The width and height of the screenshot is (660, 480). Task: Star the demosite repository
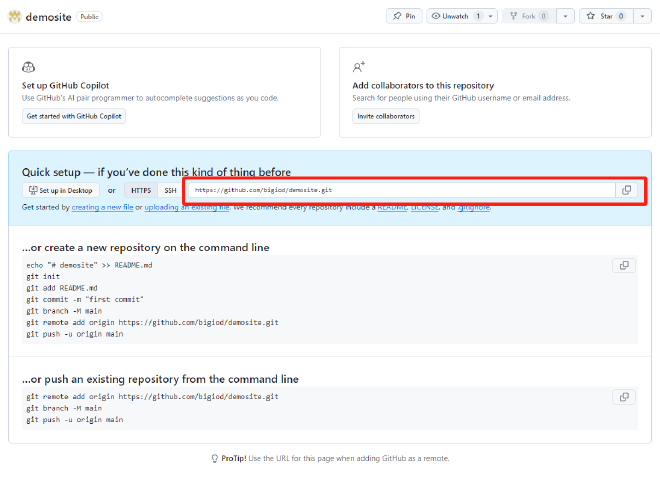[x=606, y=16]
